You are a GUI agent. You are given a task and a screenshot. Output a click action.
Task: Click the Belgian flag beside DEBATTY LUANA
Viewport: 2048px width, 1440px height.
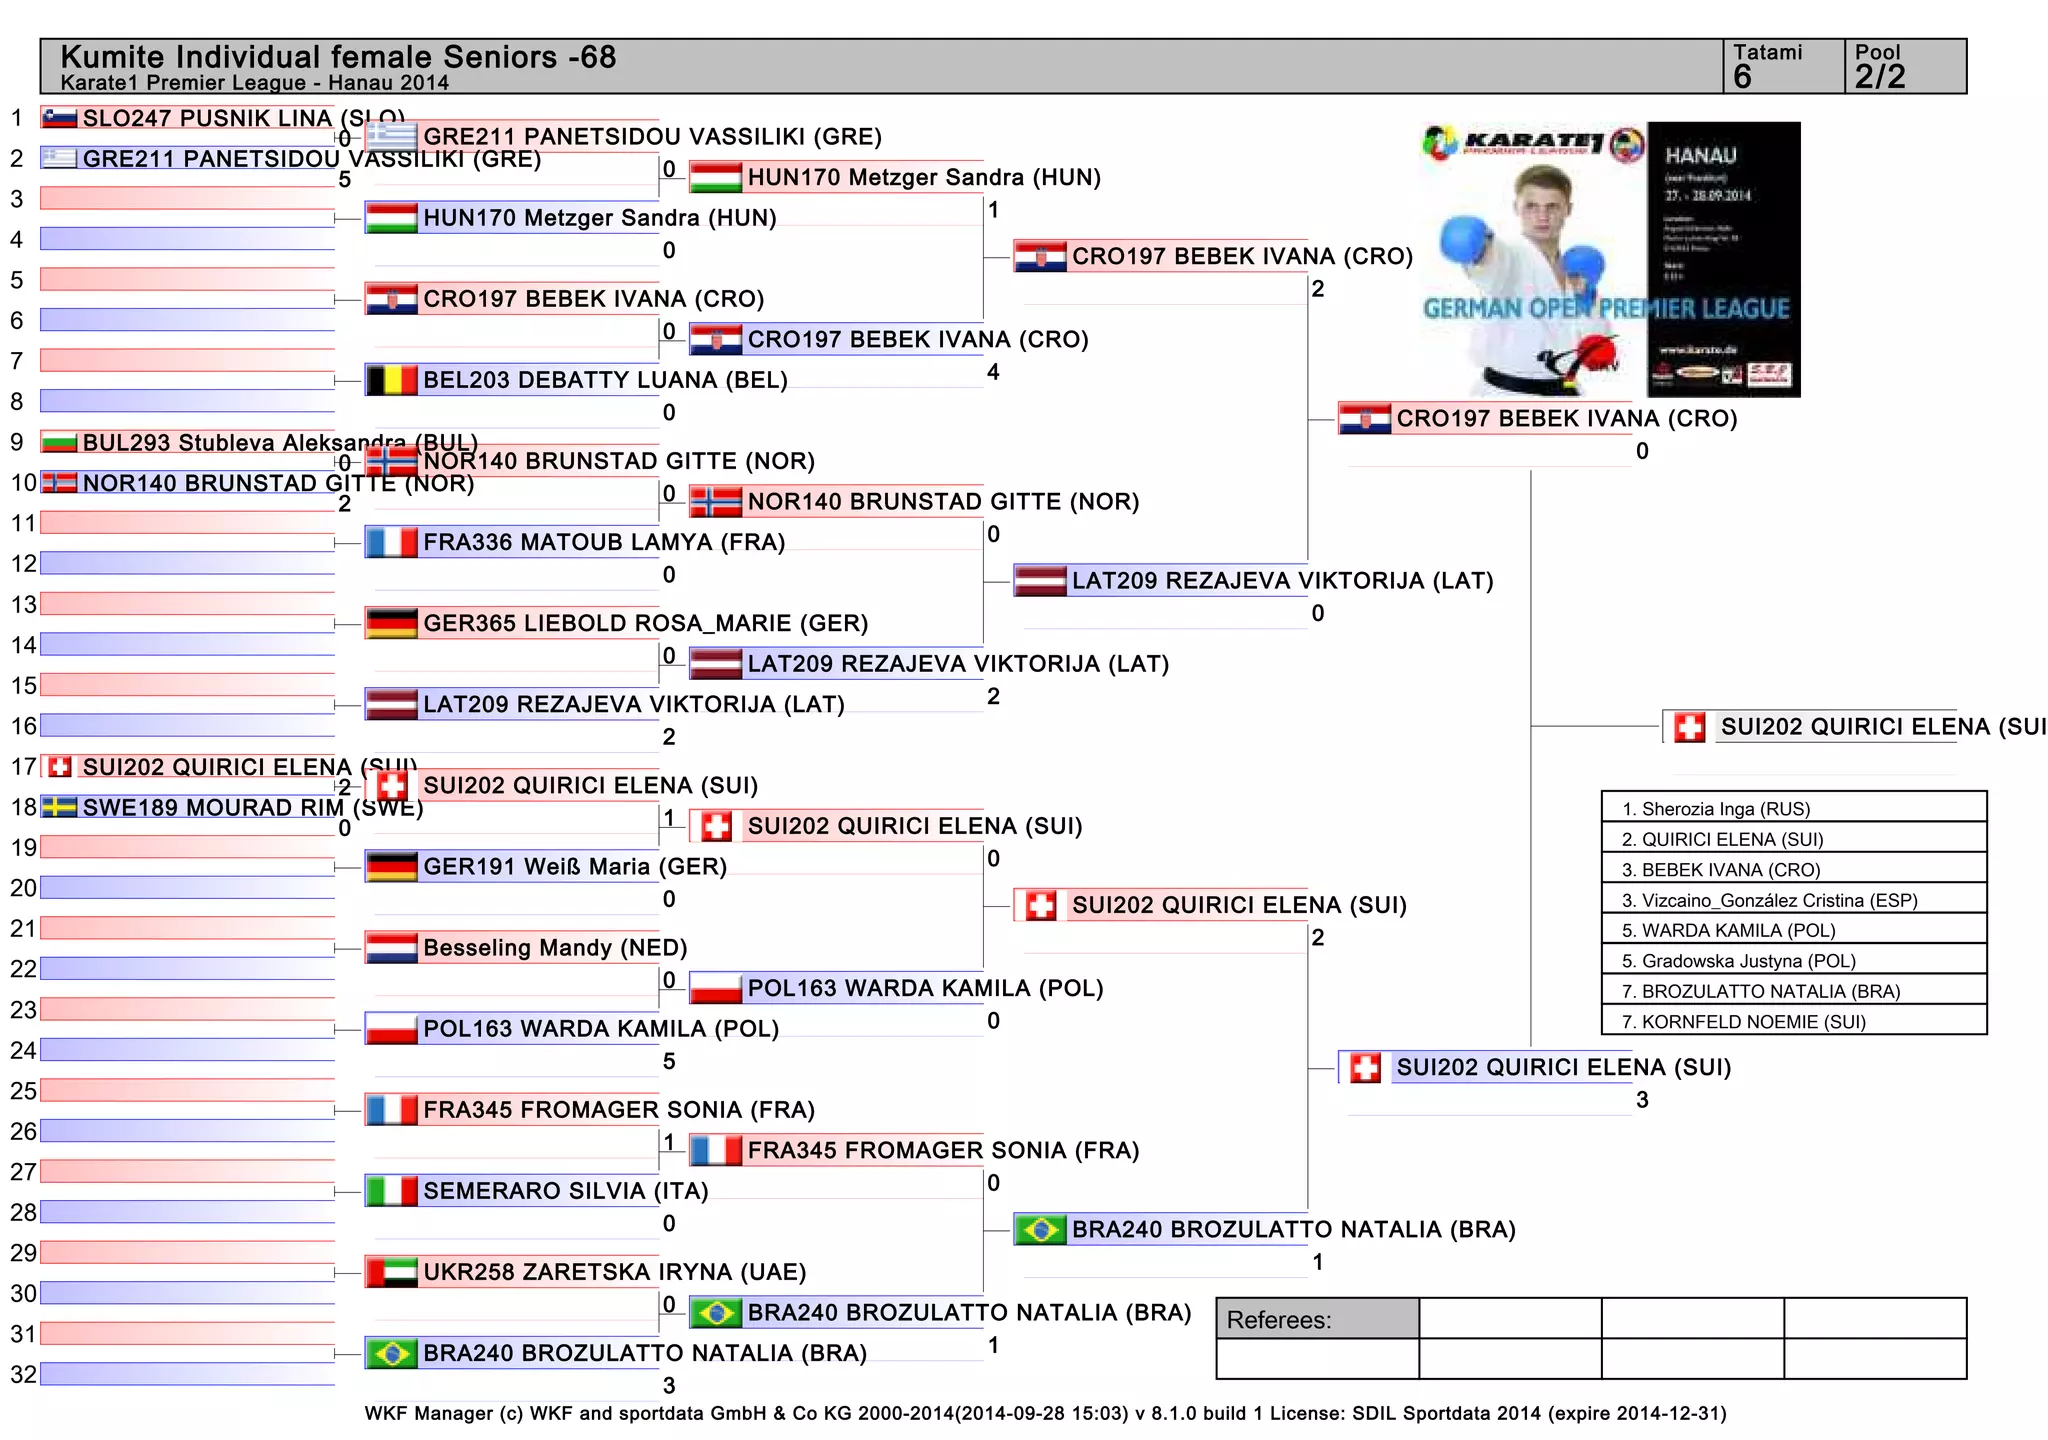(x=391, y=380)
